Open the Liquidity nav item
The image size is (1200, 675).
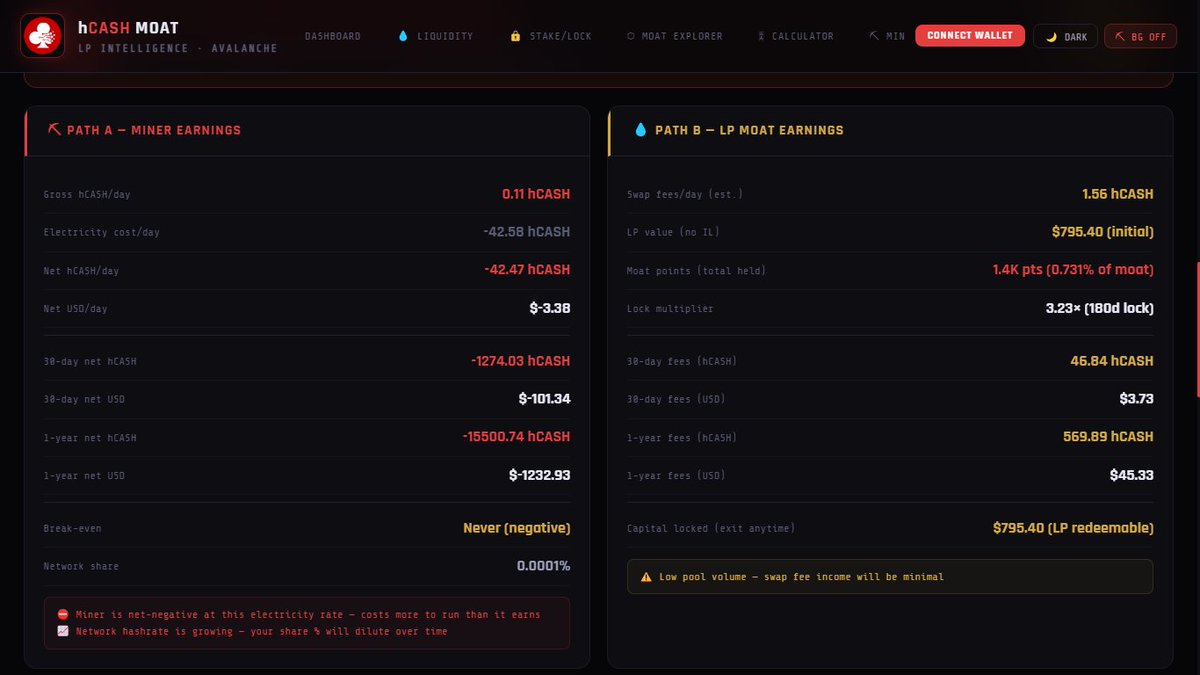tap(435, 36)
